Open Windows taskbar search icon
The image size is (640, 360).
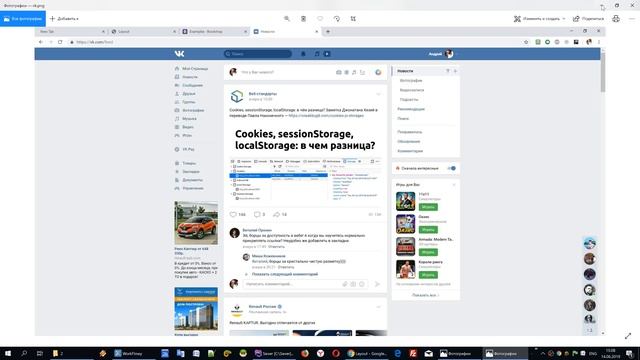[x=24, y=353]
